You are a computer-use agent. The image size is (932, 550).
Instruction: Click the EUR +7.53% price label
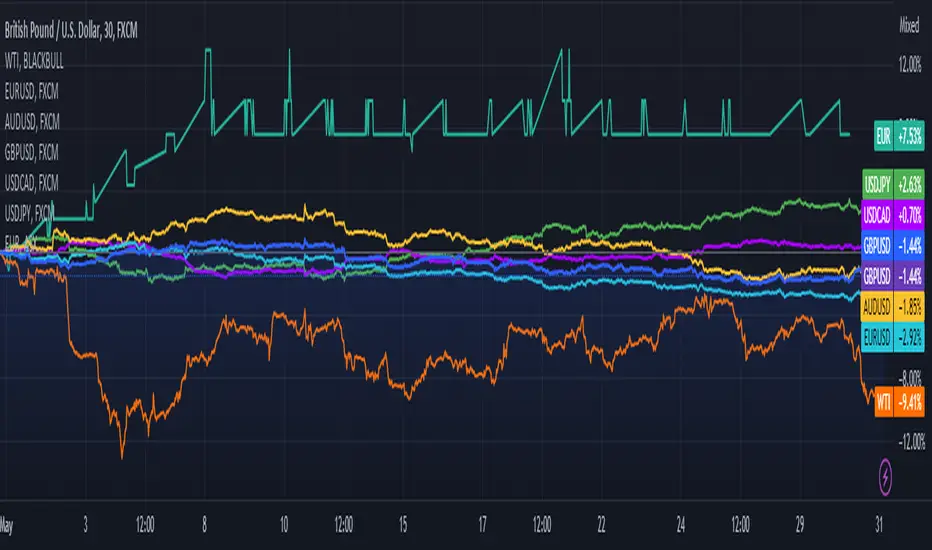(x=899, y=136)
